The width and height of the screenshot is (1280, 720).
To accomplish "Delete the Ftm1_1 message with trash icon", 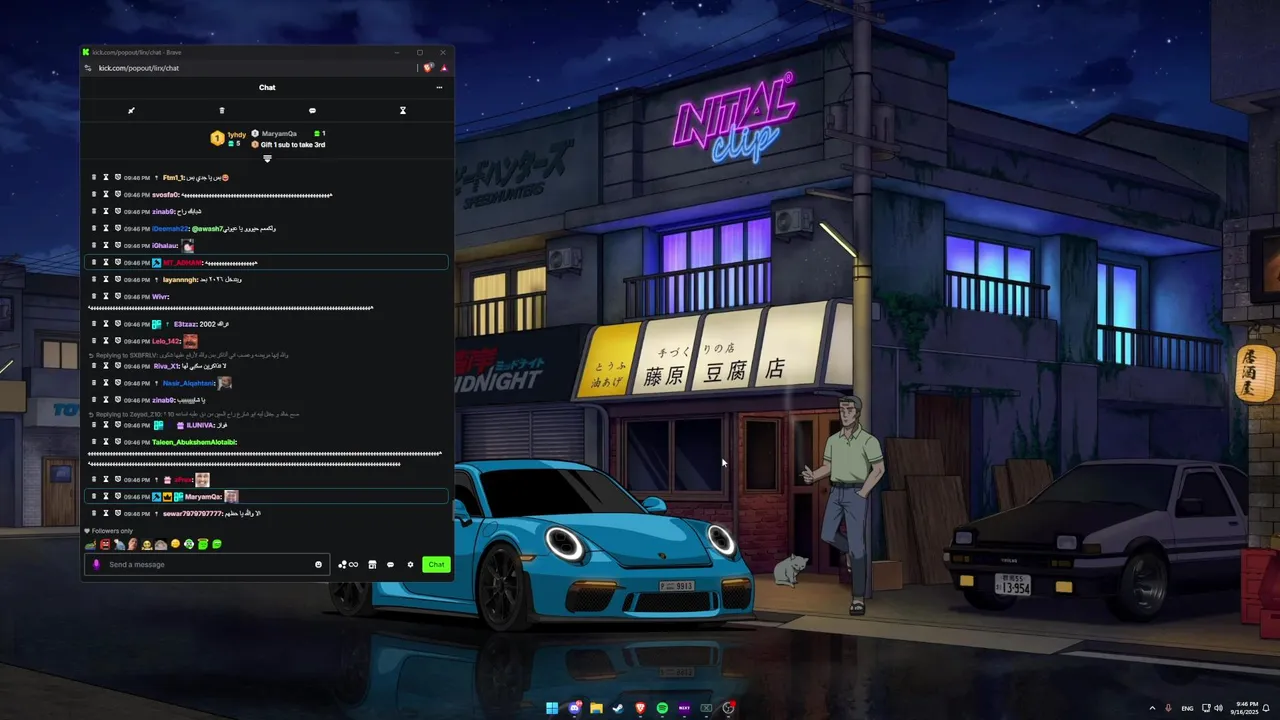I will (94, 178).
